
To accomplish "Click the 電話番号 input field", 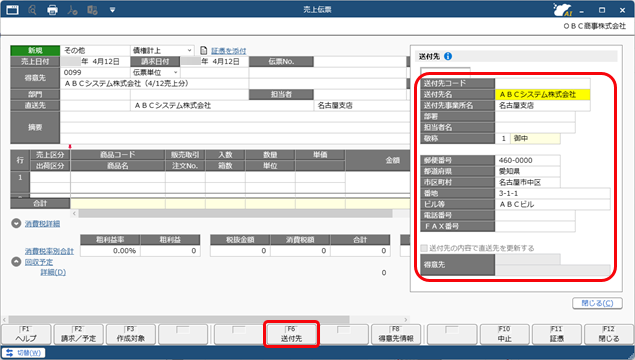I will click(x=535, y=215).
